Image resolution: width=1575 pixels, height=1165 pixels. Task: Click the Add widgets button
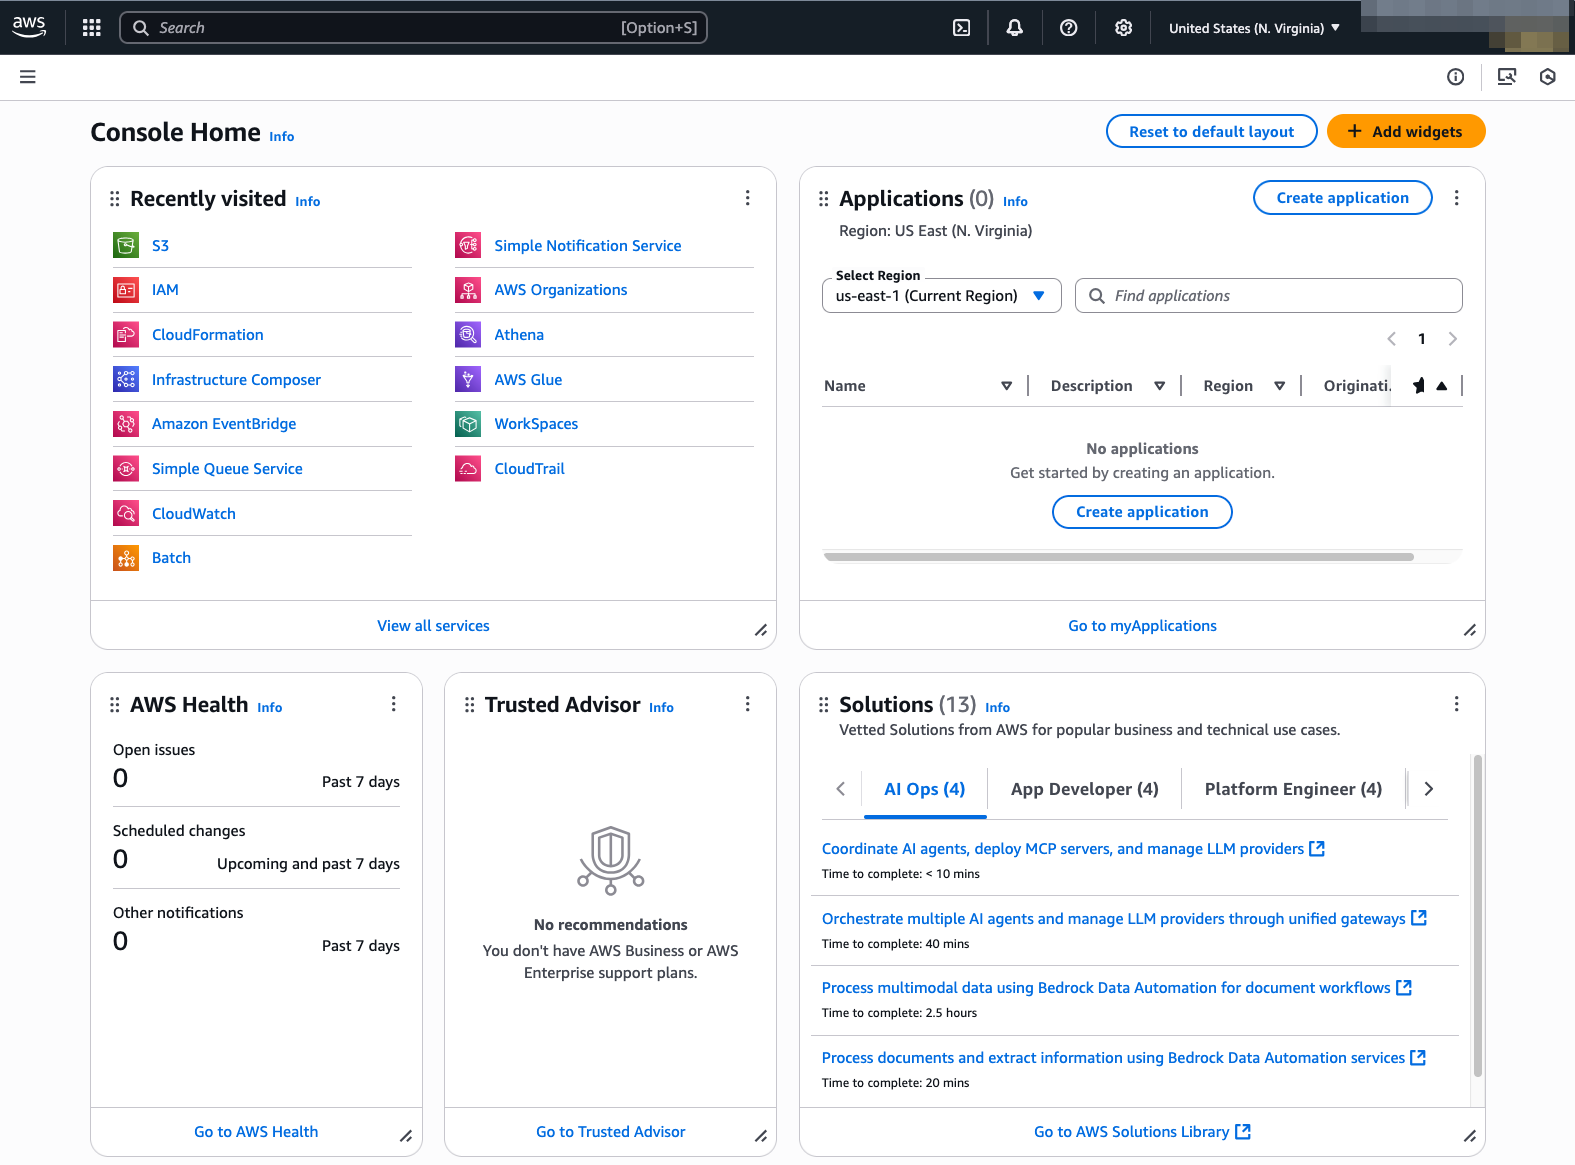1405,131
